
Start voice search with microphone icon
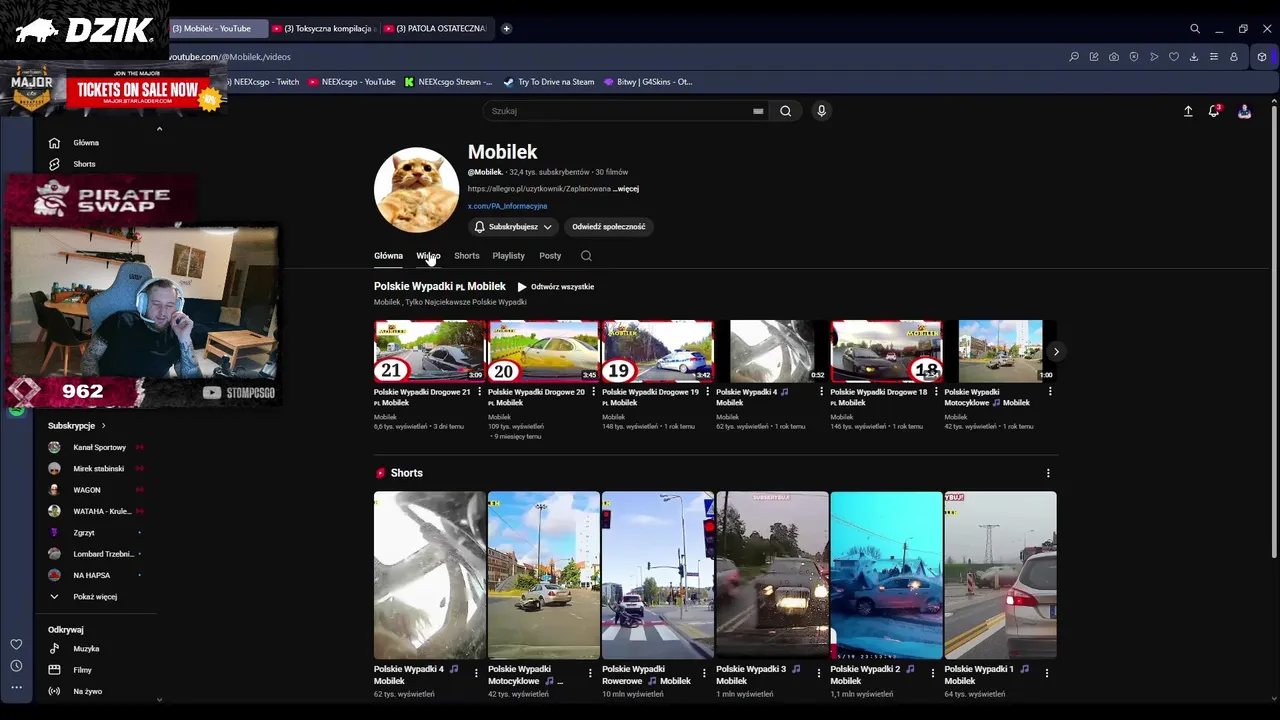821,111
